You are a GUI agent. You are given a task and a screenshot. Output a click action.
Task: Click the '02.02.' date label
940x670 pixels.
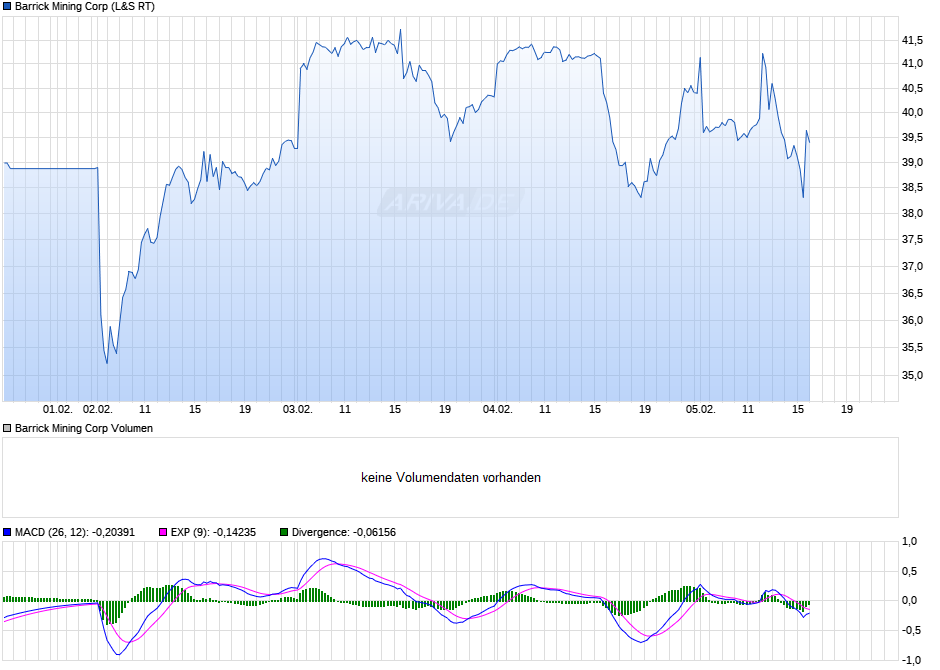tap(98, 409)
